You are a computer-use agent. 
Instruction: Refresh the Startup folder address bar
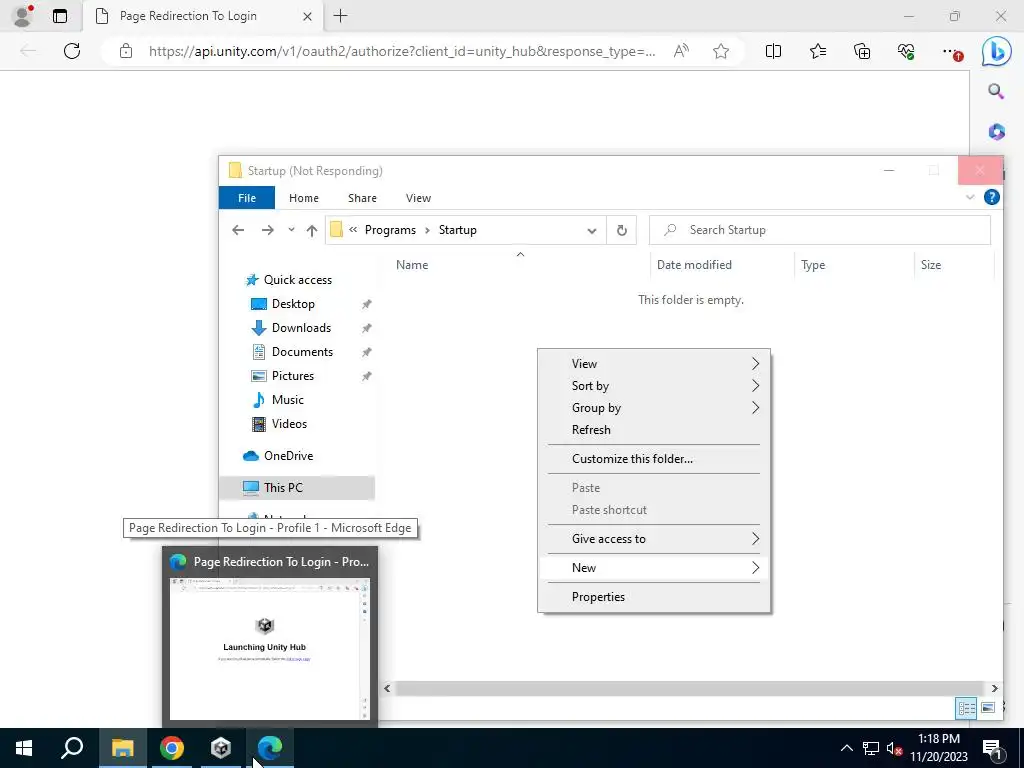pos(622,230)
